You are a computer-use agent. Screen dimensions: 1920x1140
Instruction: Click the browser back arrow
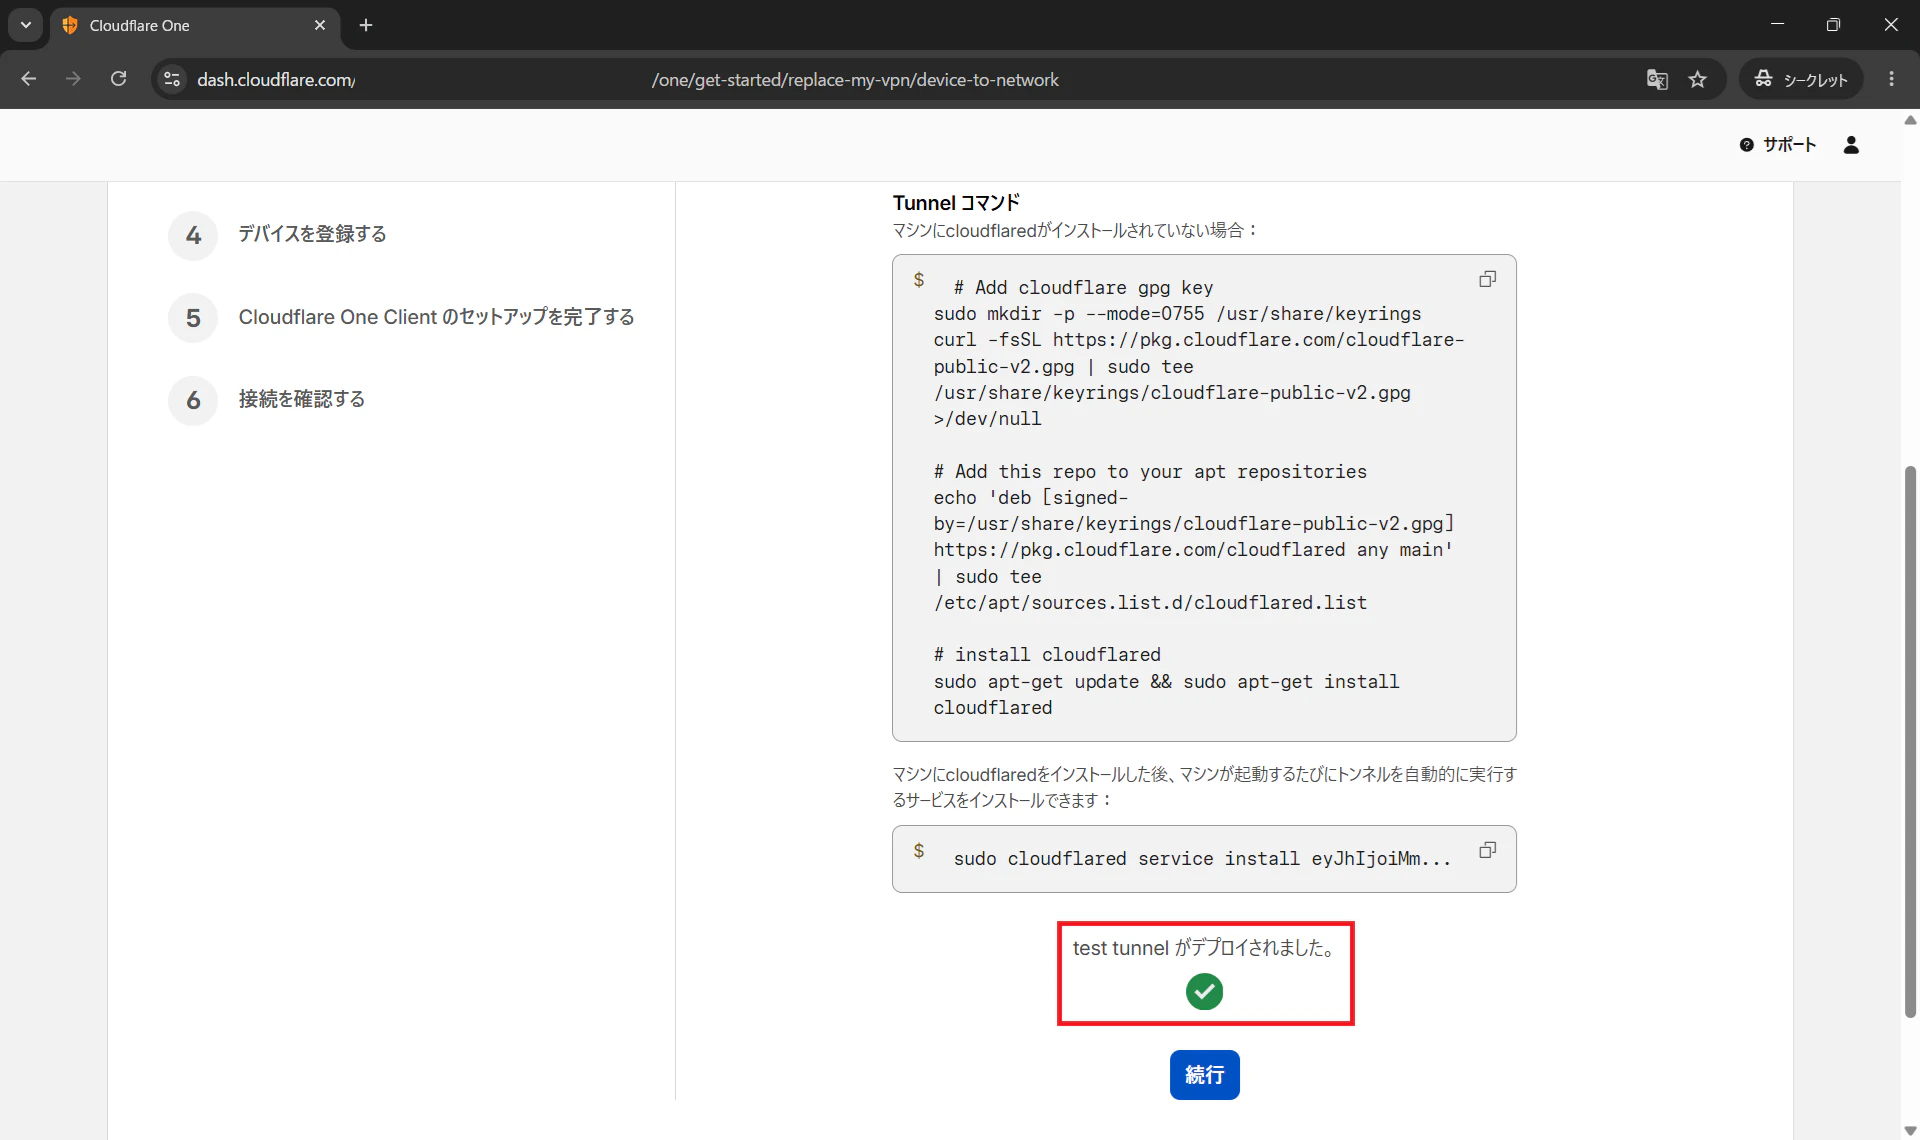click(x=28, y=79)
